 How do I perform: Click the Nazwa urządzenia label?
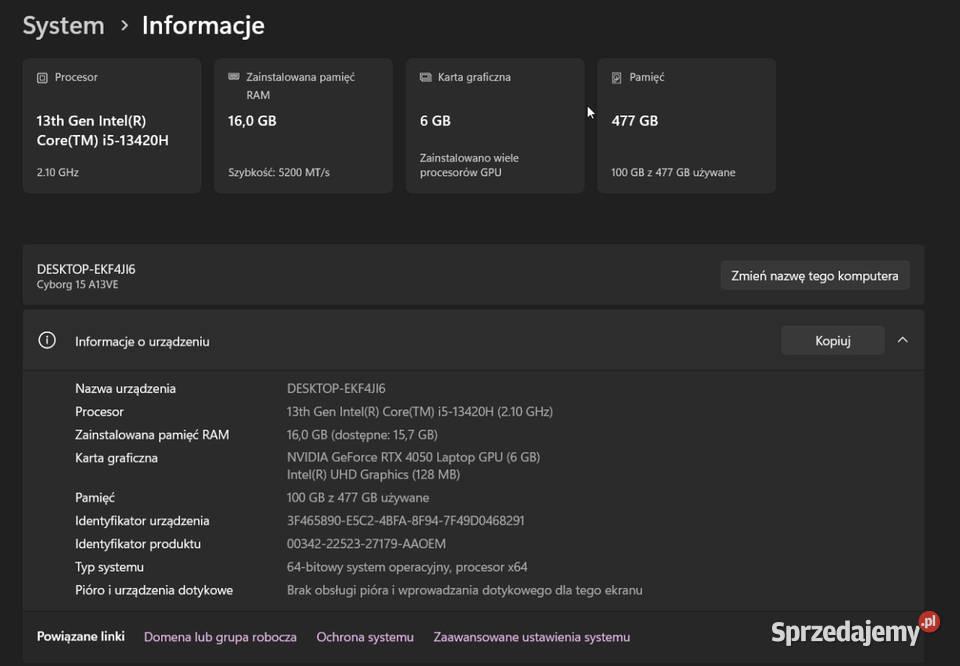126,388
